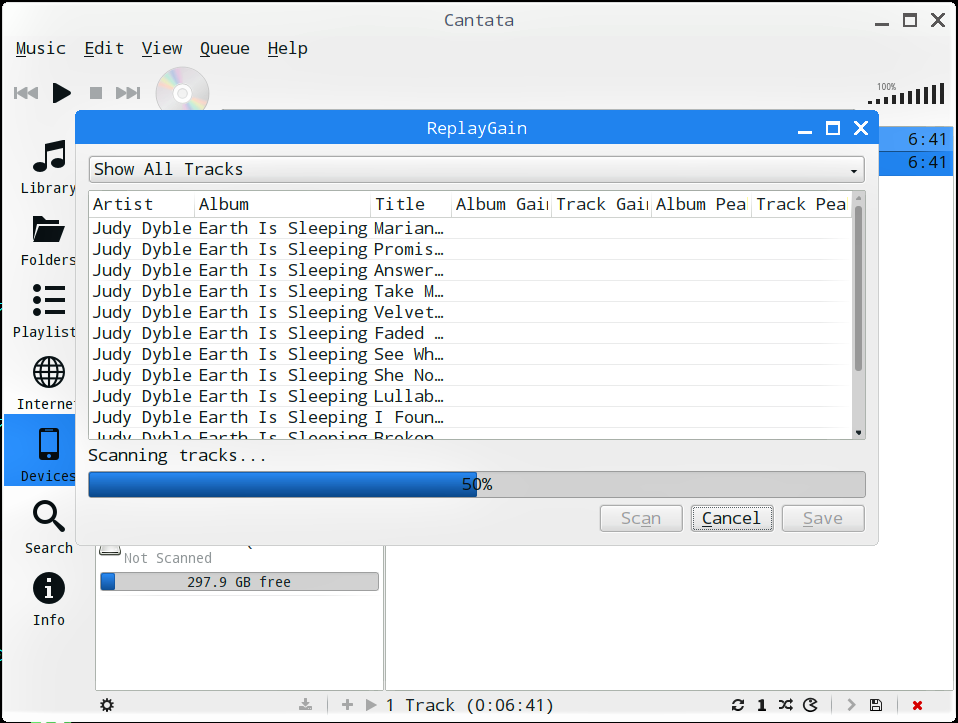
Task: Click the Stop playback button
Action: 95,93
